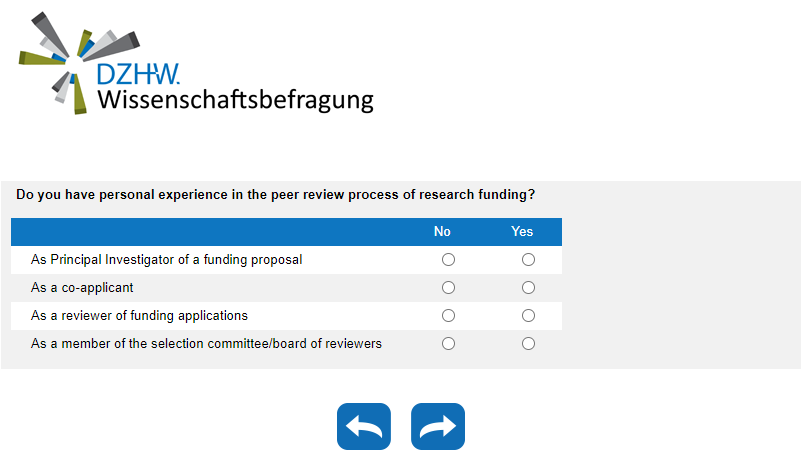Click the 'As a co-applicant' row label
Image resolution: width=801 pixels, height=460 pixels.
(82, 288)
